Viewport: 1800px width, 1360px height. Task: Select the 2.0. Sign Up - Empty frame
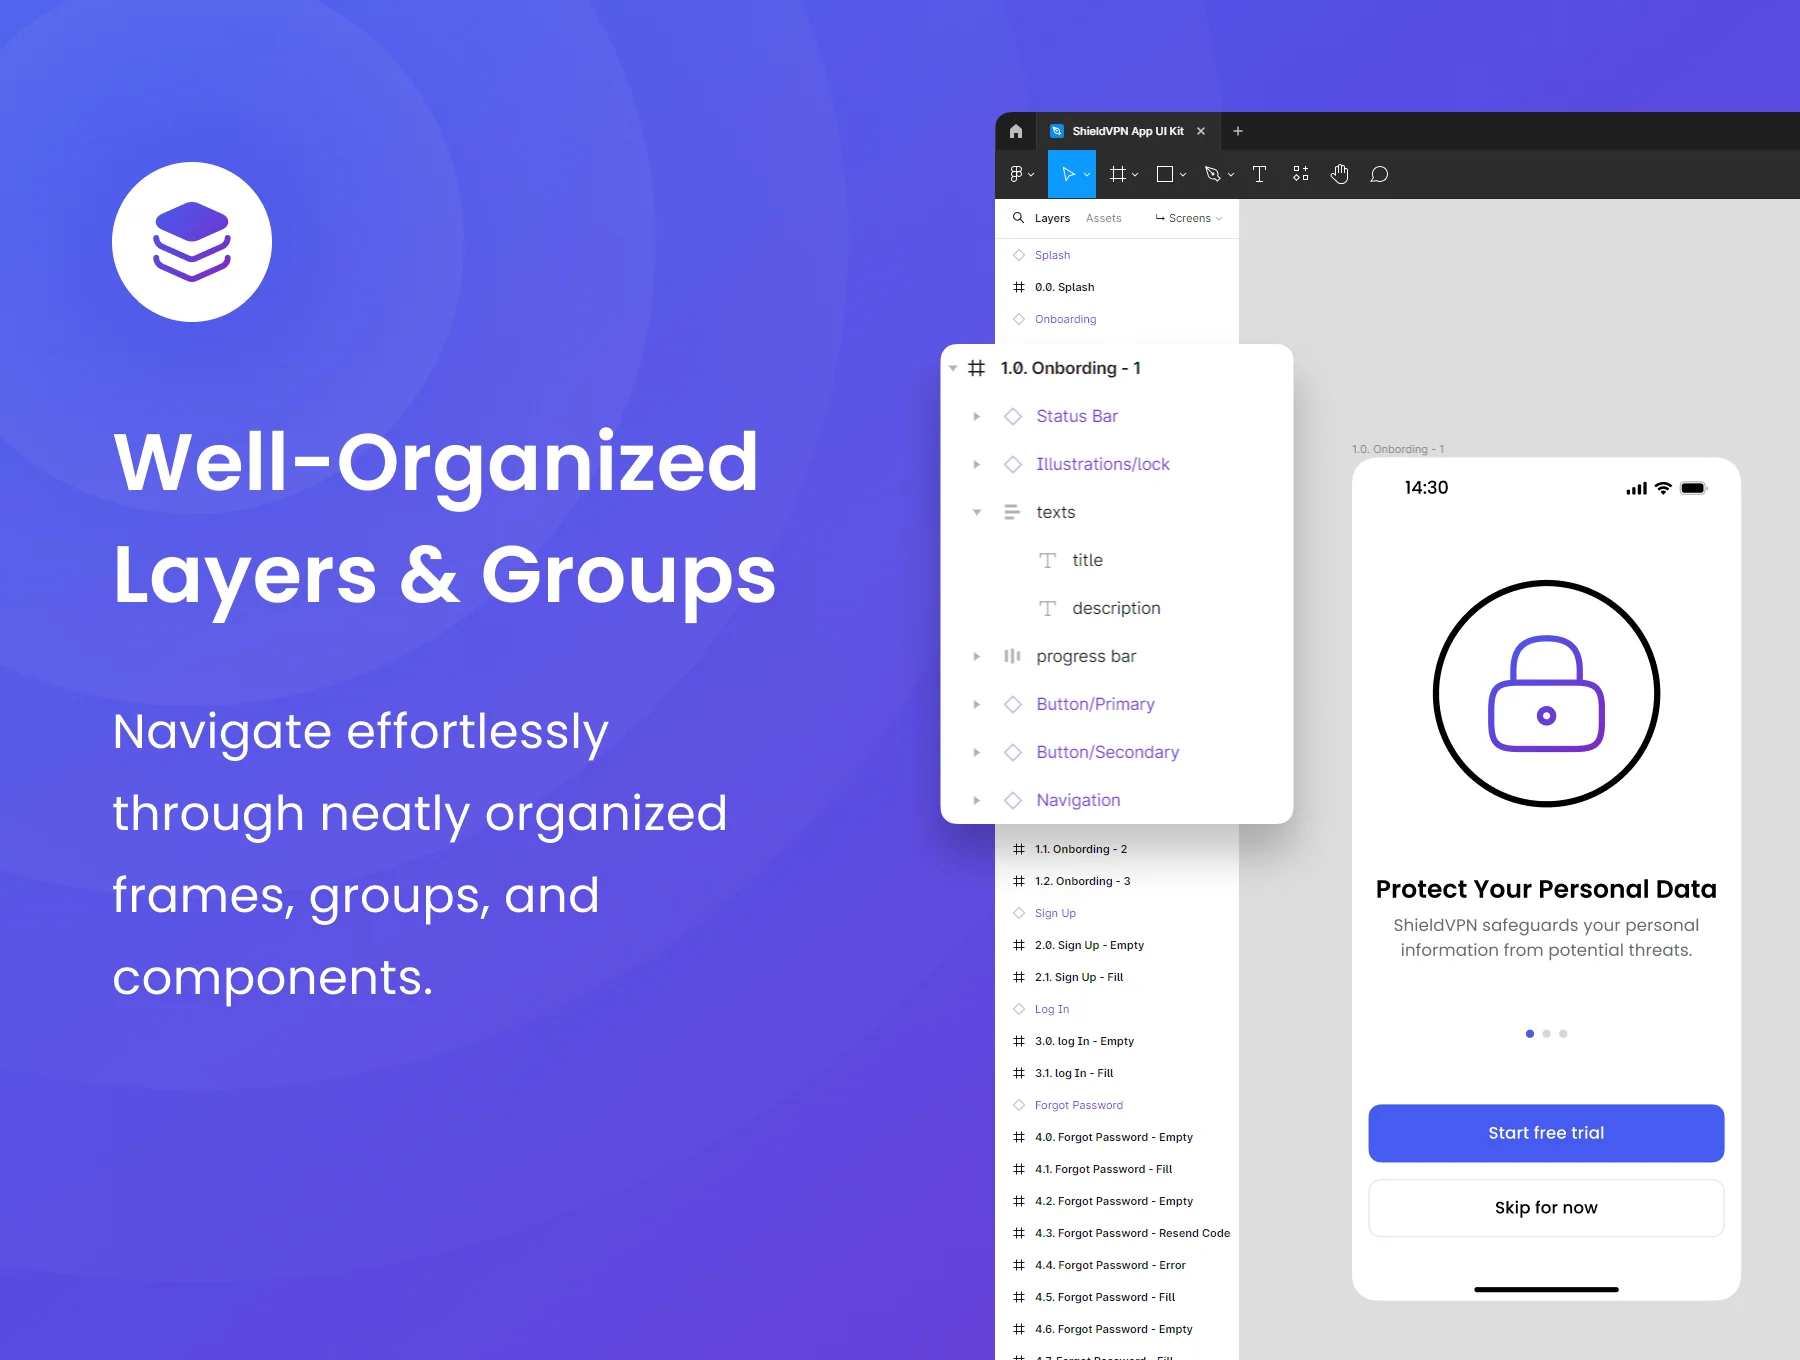click(x=1117, y=945)
